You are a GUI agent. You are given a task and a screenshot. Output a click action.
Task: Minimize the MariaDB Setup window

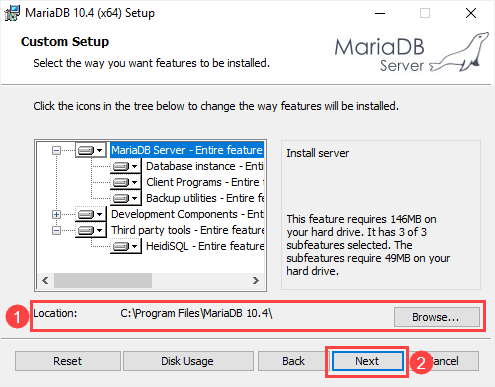click(x=380, y=13)
